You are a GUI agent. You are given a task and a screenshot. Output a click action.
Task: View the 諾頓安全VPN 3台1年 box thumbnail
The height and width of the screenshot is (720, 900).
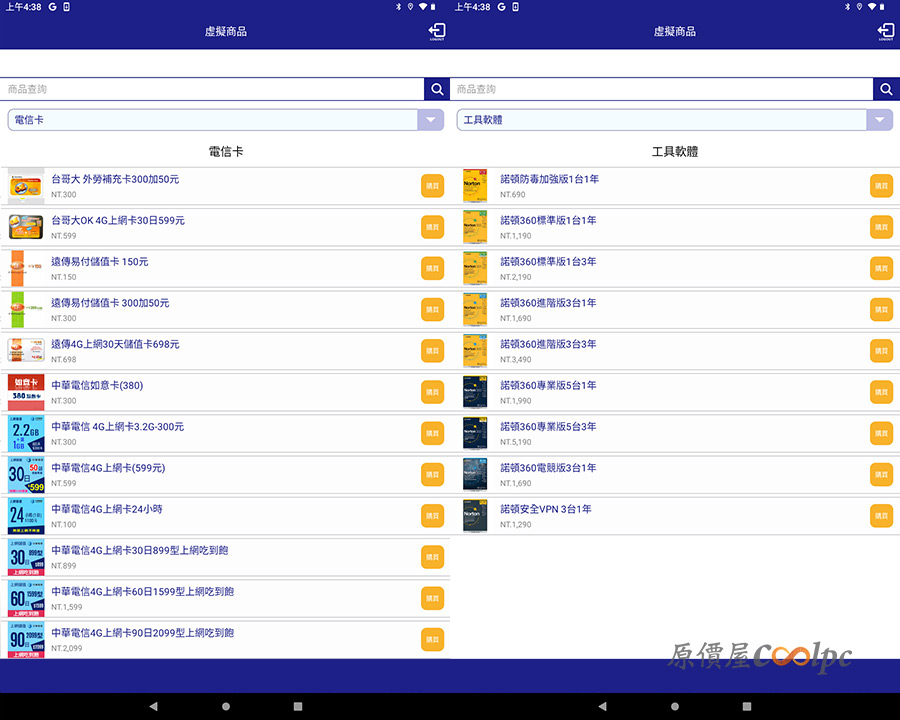click(475, 516)
